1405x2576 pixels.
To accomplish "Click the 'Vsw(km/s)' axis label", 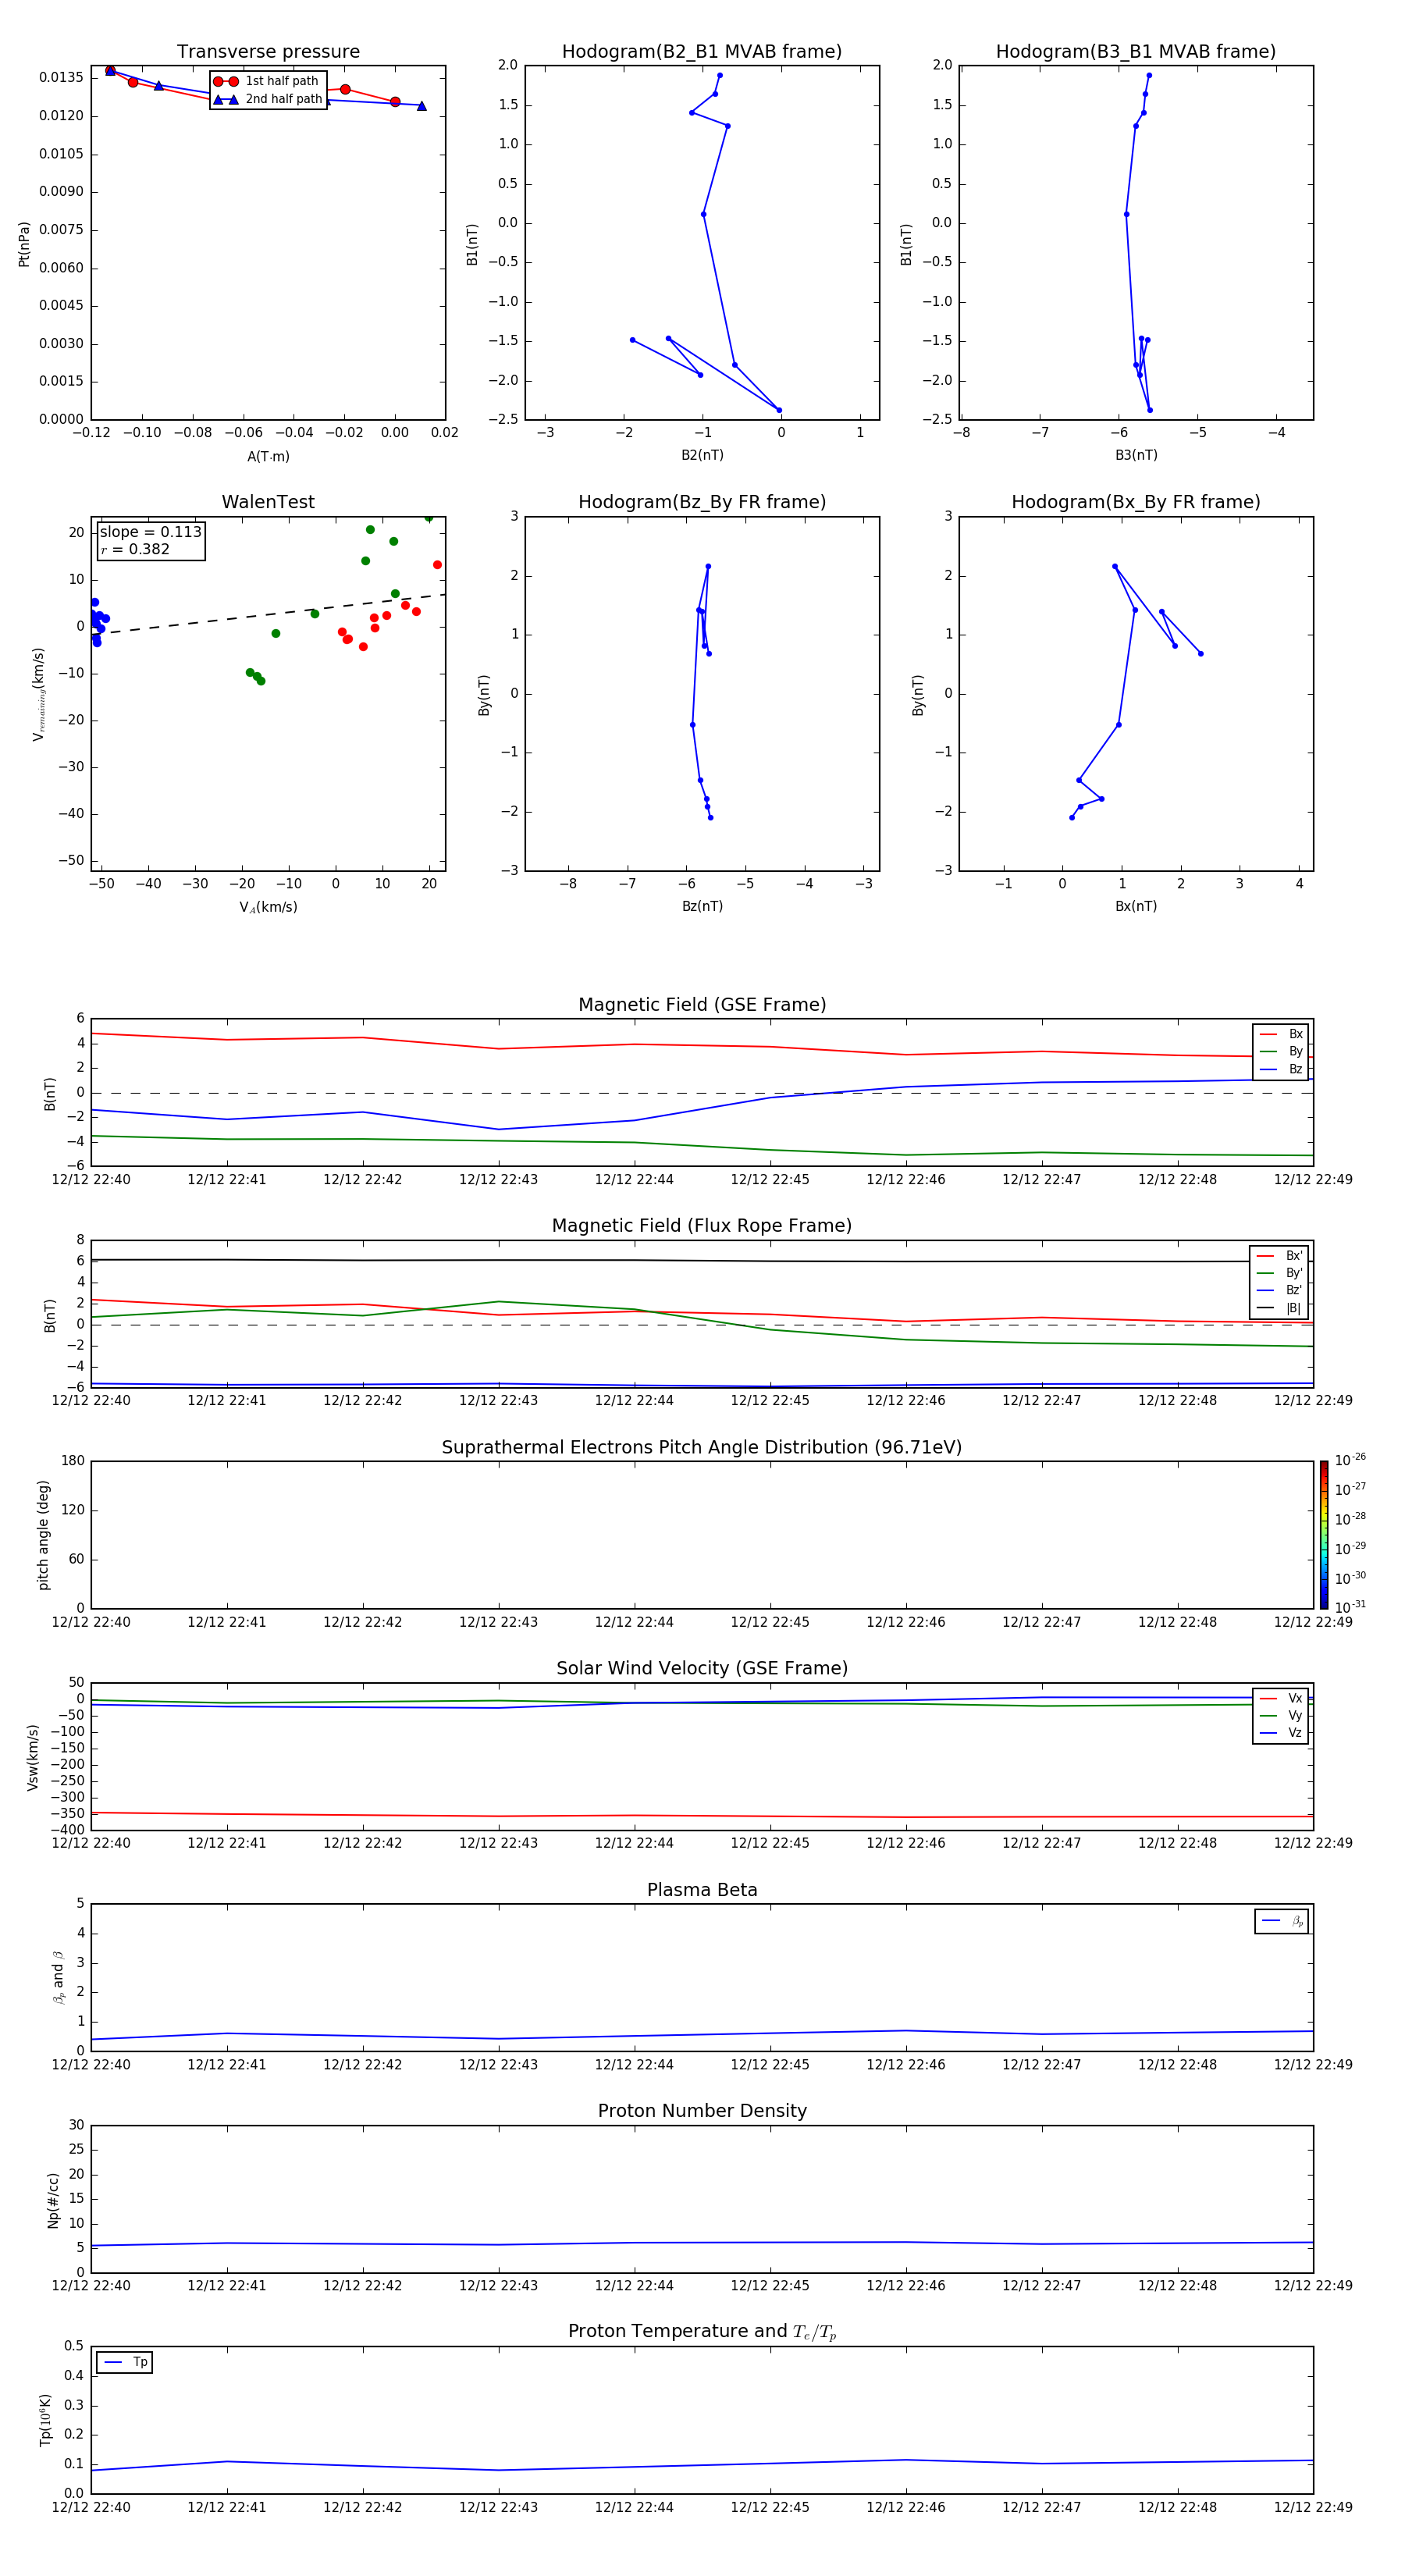I will click(33, 1757).
